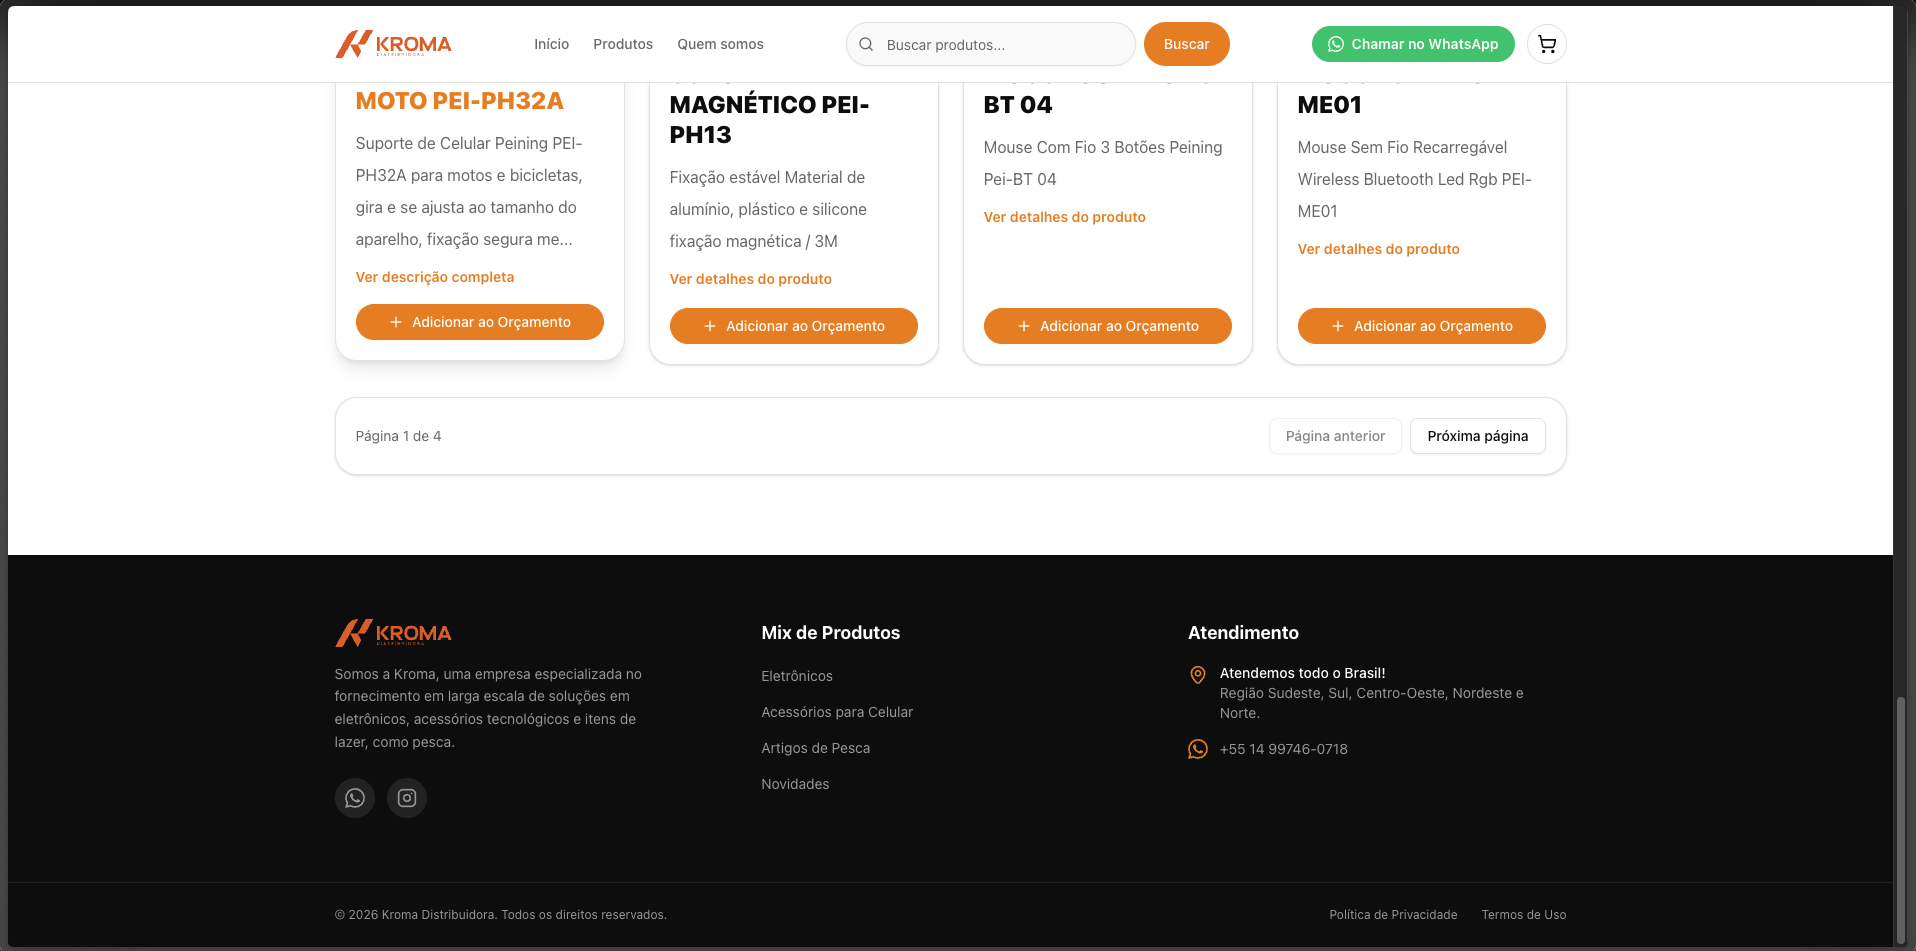The width and height of the screenshot is (1916, 951).
Task: Click WhatsApp icon next to phone number
Action: 1198,749
